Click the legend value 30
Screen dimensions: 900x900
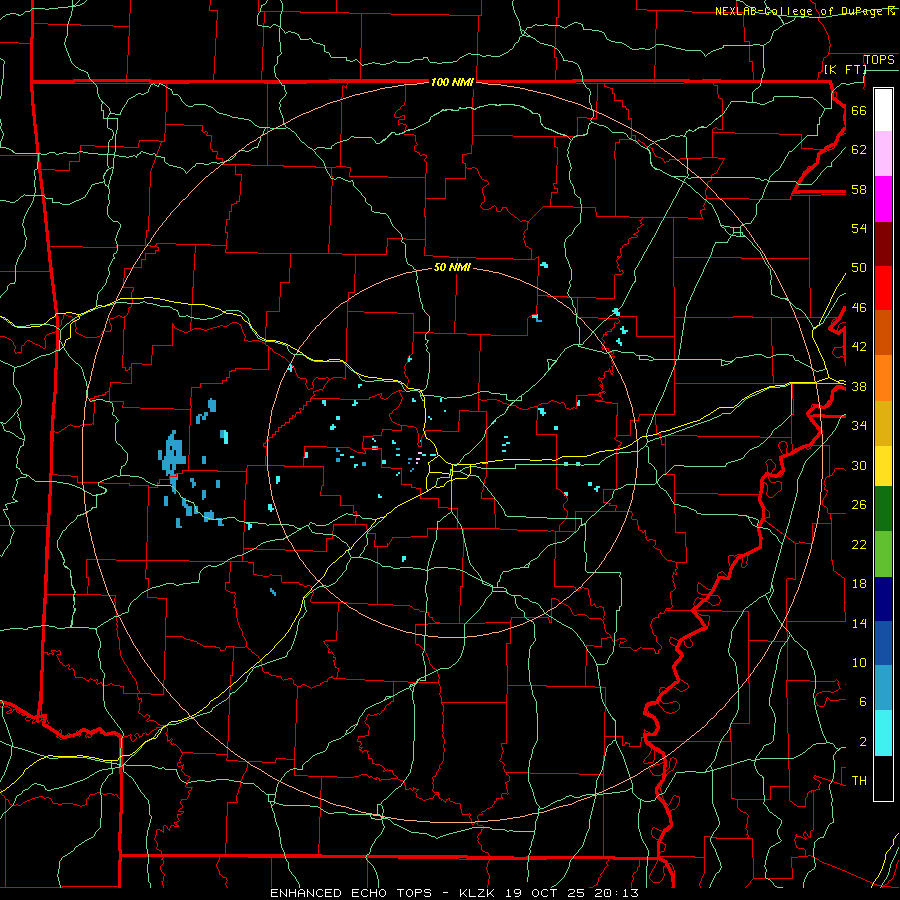coord(859,465)
